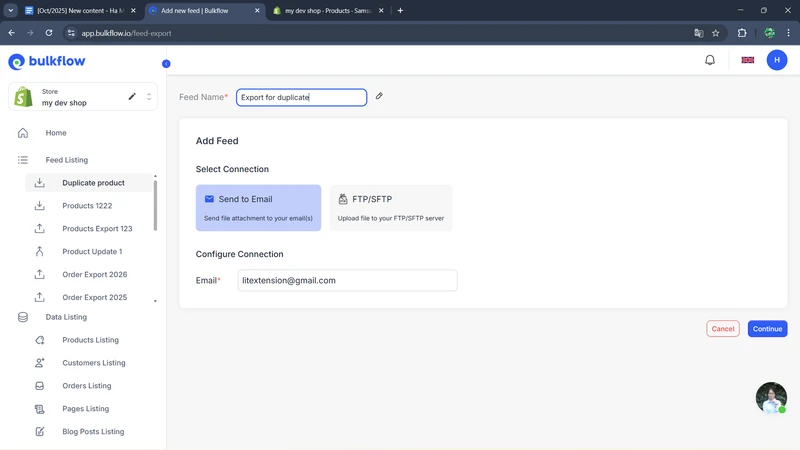Change language via the UK flag icon
Screen dimensions: 800x450
pyautogui.click(x=747, y=60)
